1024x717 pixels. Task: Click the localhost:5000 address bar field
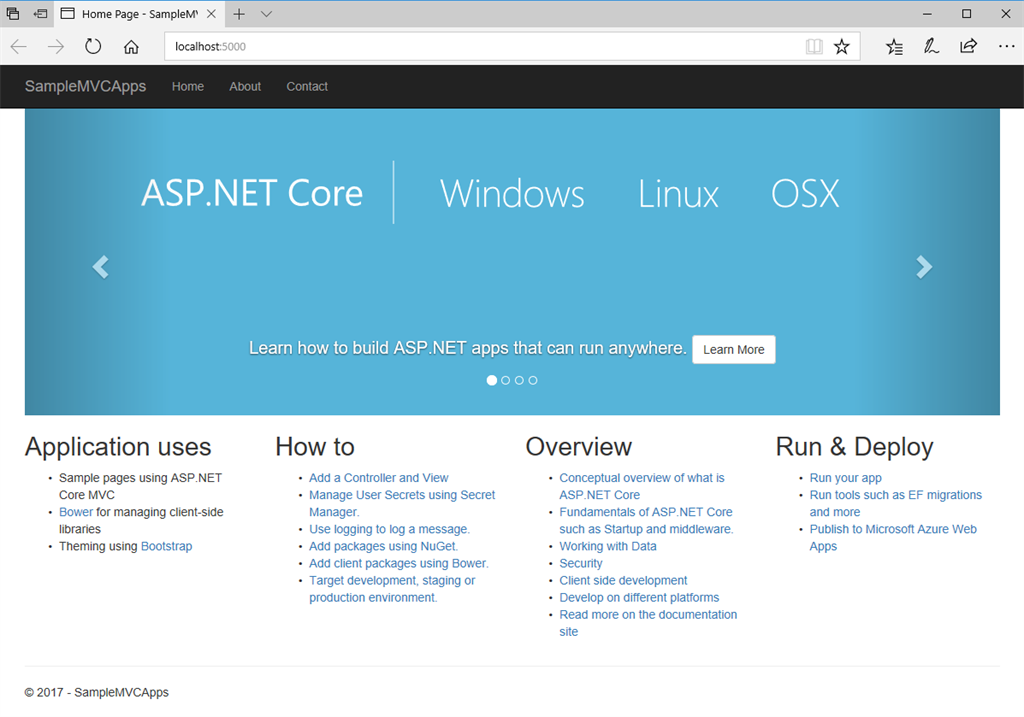(480, 46)
